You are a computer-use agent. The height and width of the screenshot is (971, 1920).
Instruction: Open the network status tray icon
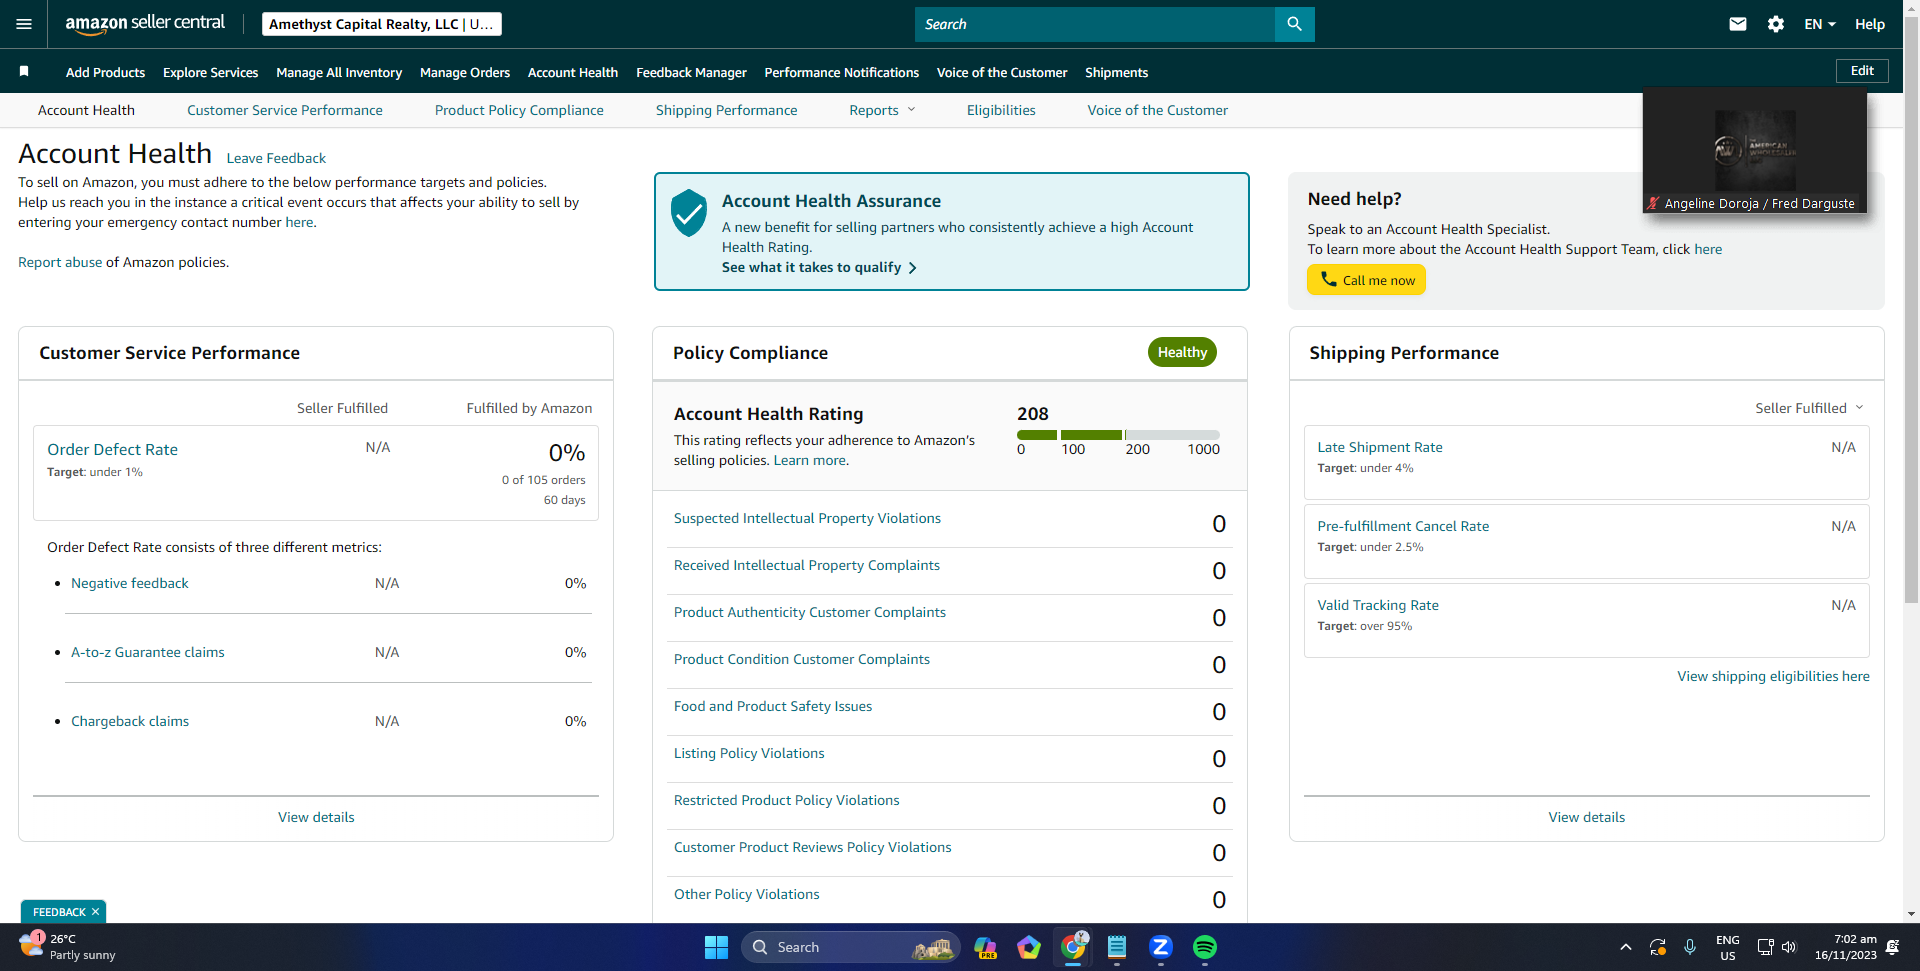coord(1765,947)
